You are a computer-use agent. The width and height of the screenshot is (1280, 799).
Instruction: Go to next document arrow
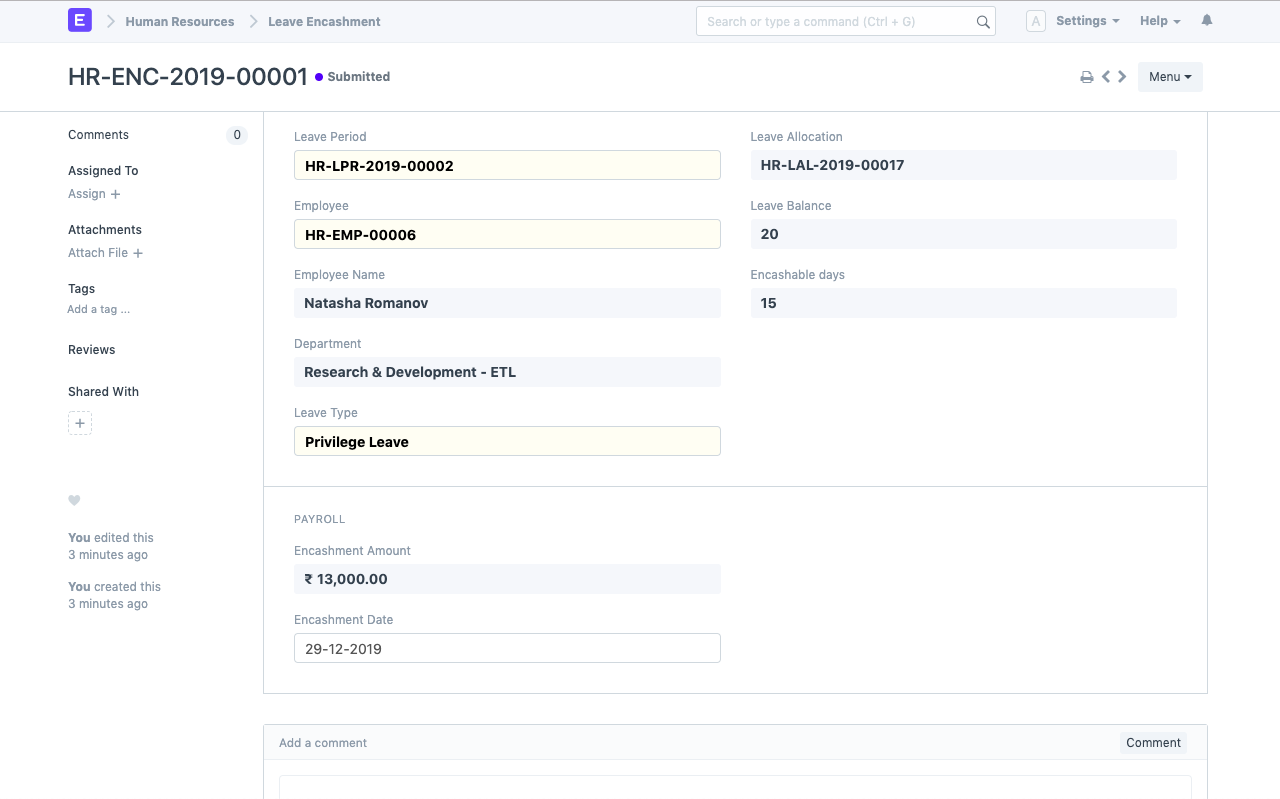pos(1122,76)
